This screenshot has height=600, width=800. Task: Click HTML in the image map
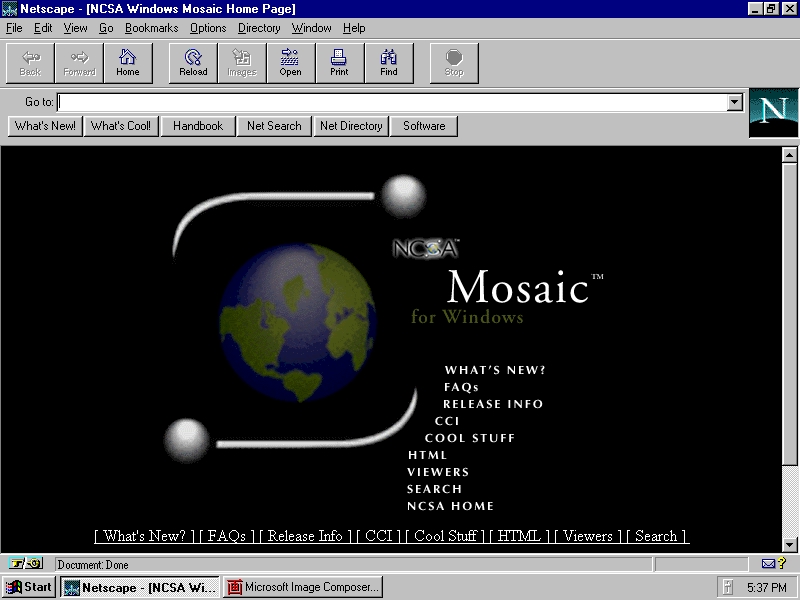pos(428,455)
